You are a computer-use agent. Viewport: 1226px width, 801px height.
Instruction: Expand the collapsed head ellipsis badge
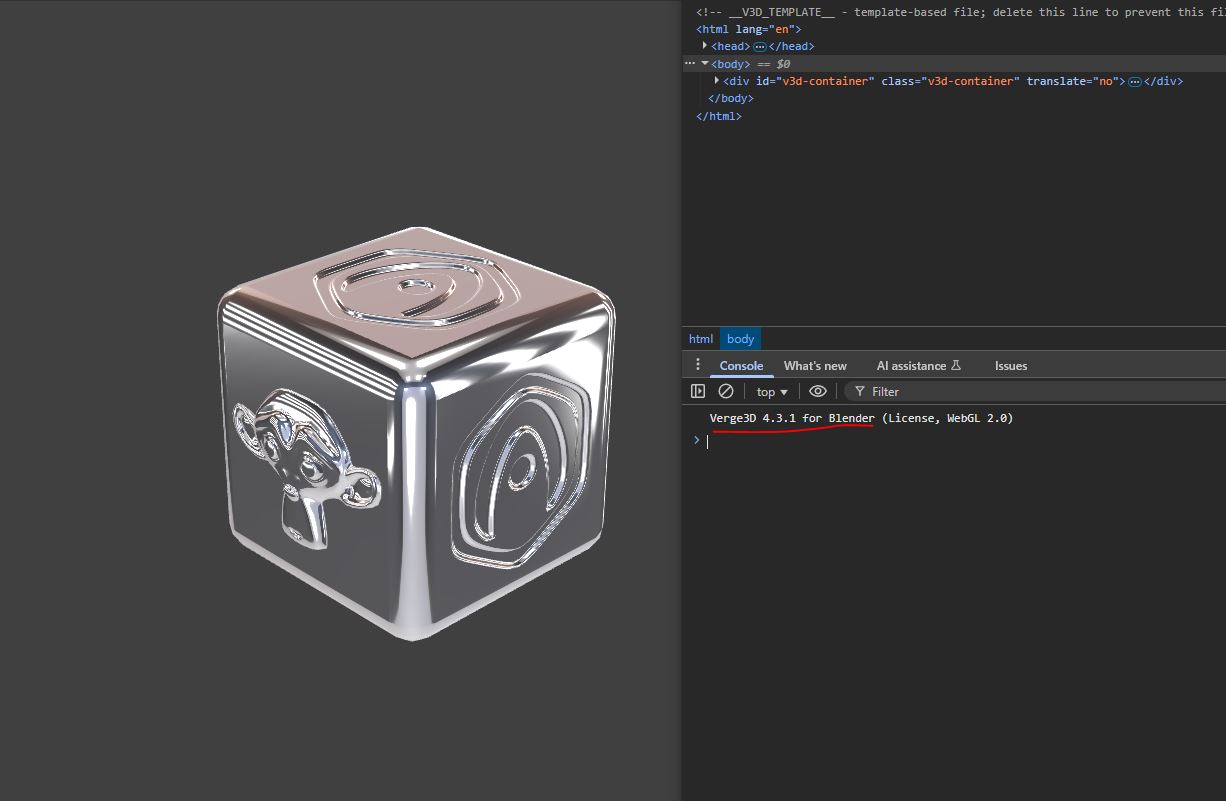coord(759,46)
